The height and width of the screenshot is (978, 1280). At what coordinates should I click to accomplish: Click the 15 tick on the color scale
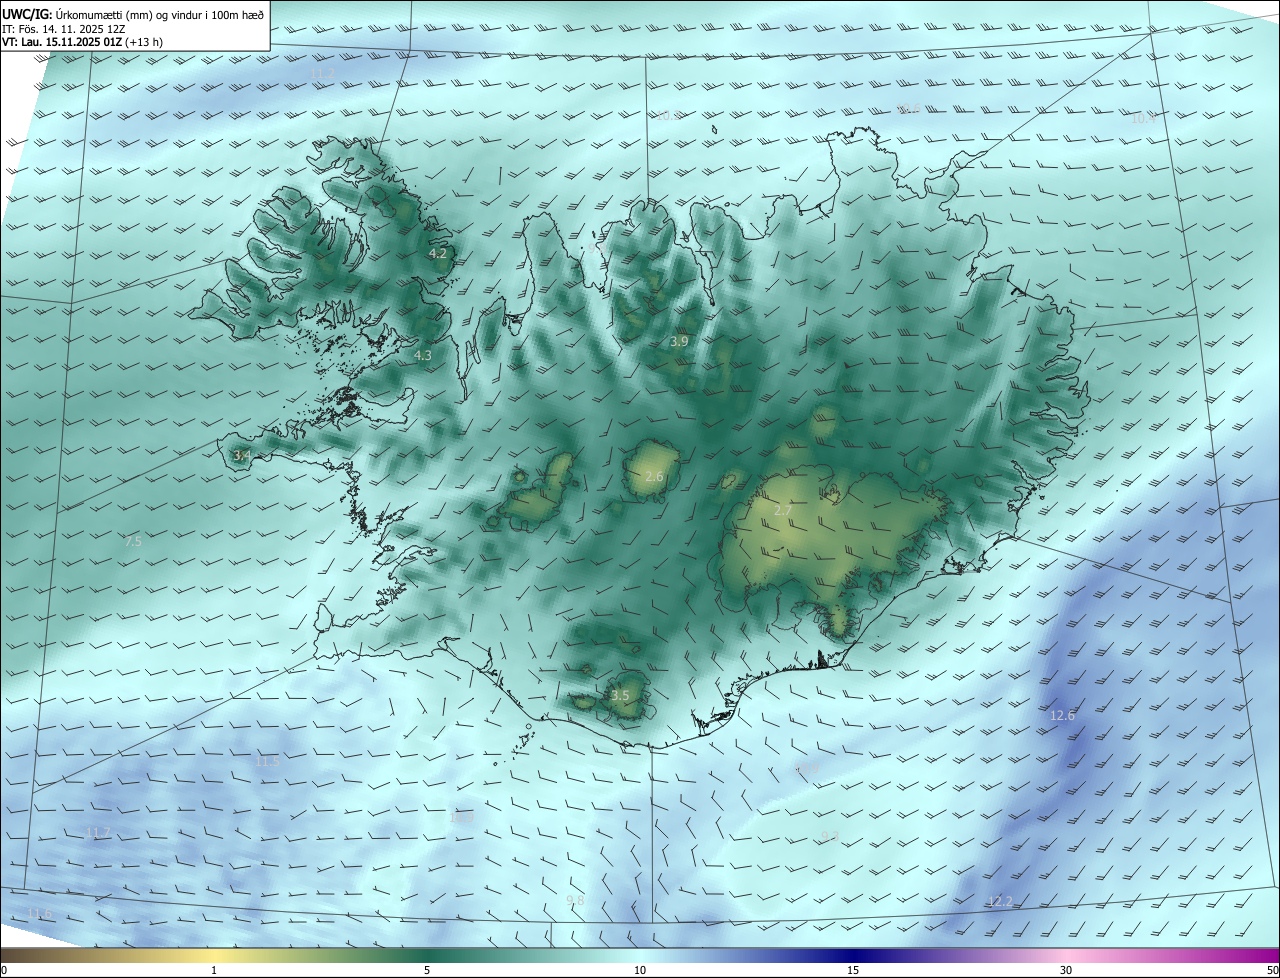[853, 971]
